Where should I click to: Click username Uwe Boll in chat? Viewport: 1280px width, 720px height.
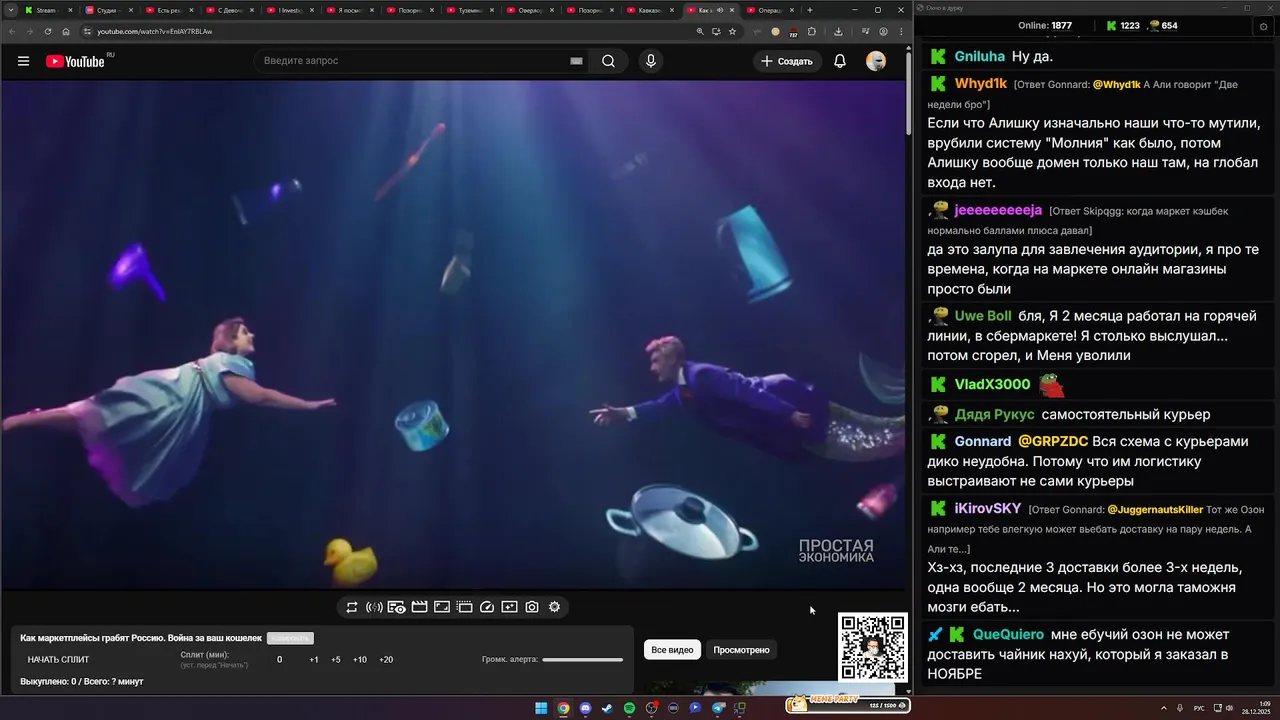tap(983, 316)
